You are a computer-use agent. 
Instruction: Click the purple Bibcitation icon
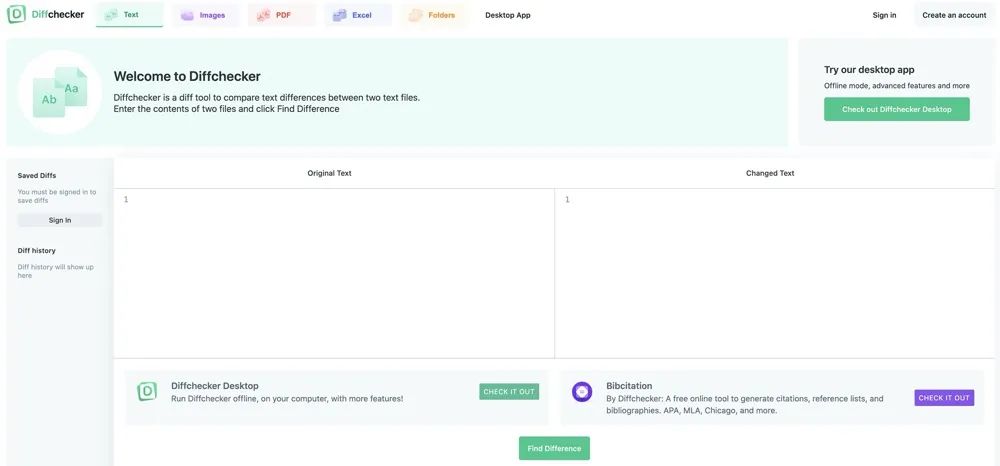coord(582,391)
